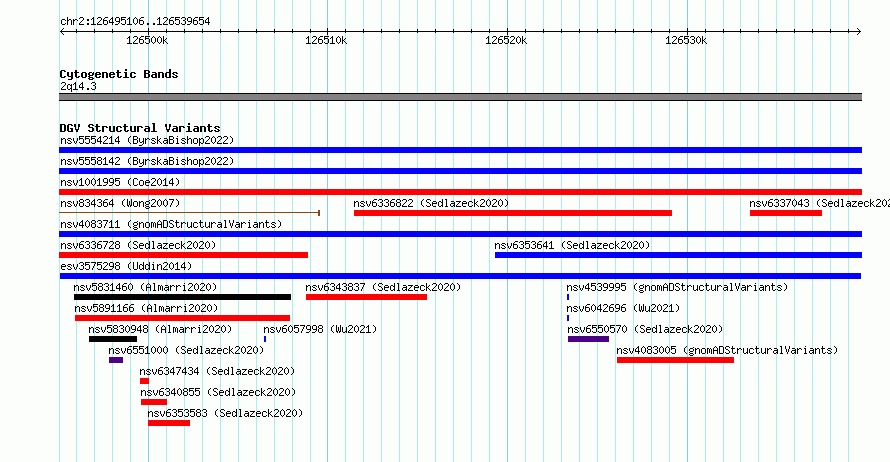Click the tiny blue nsv4539995 marker
Viewport: 890px width, 462px height.
click(568, 297)
